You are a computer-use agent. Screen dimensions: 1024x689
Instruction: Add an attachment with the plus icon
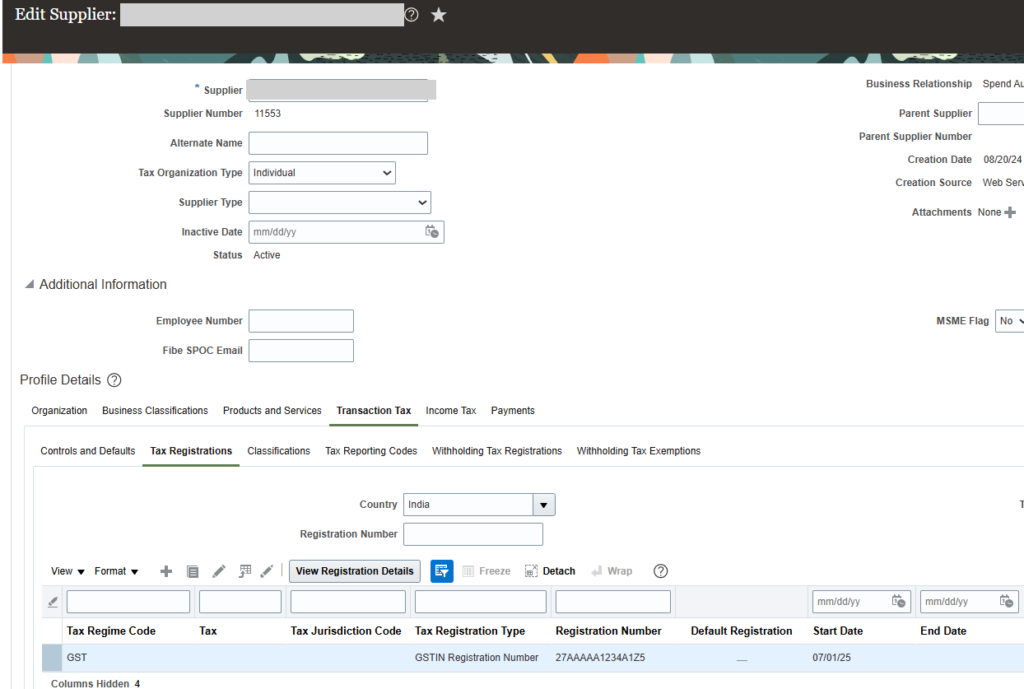[x=1010, y=213]
